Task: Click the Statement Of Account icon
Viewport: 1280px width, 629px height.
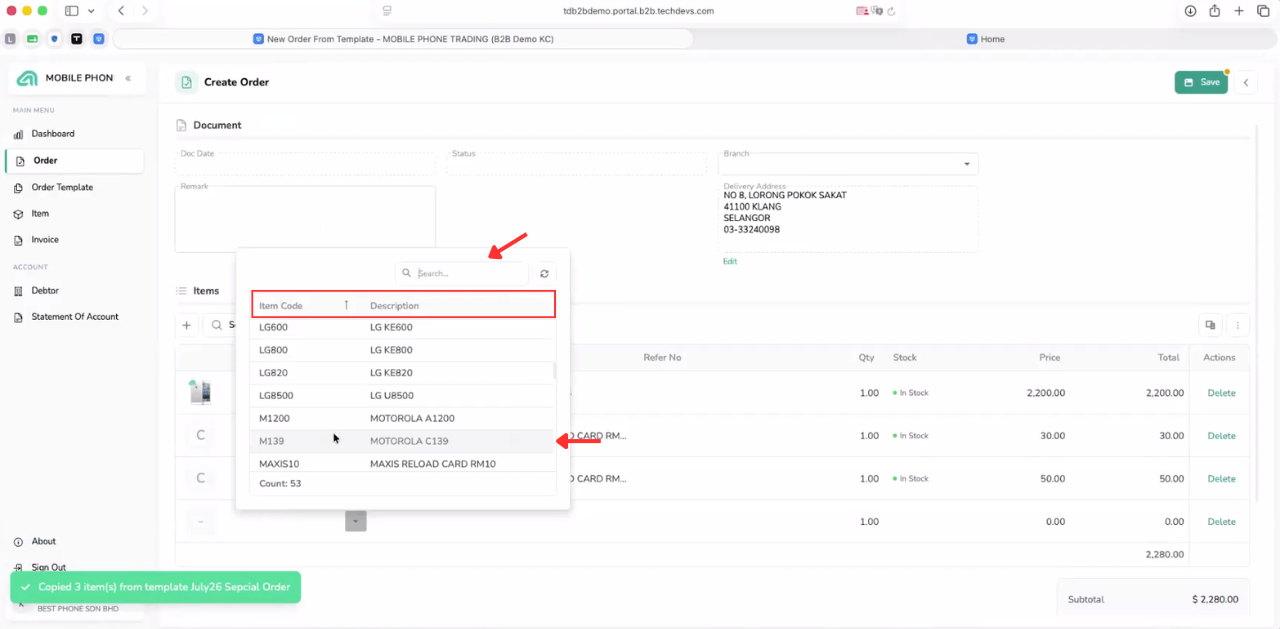Action: click(18, 317)
